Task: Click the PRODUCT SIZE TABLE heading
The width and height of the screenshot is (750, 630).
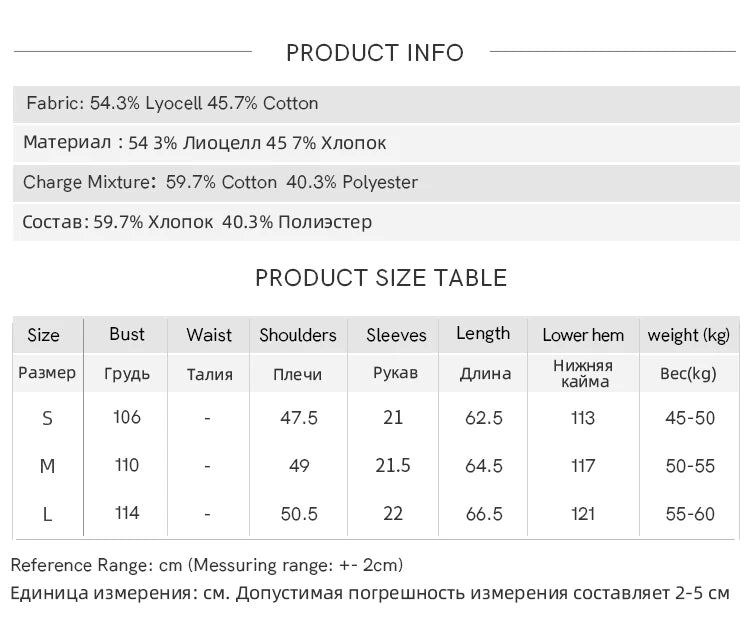Action: point(381,278)
